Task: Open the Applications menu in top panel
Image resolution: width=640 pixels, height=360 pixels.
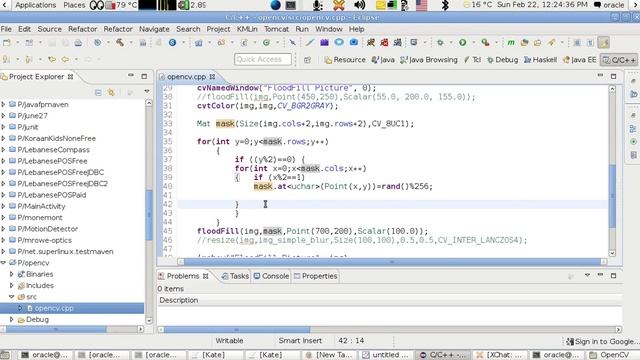Action: [x=36, y=5]
